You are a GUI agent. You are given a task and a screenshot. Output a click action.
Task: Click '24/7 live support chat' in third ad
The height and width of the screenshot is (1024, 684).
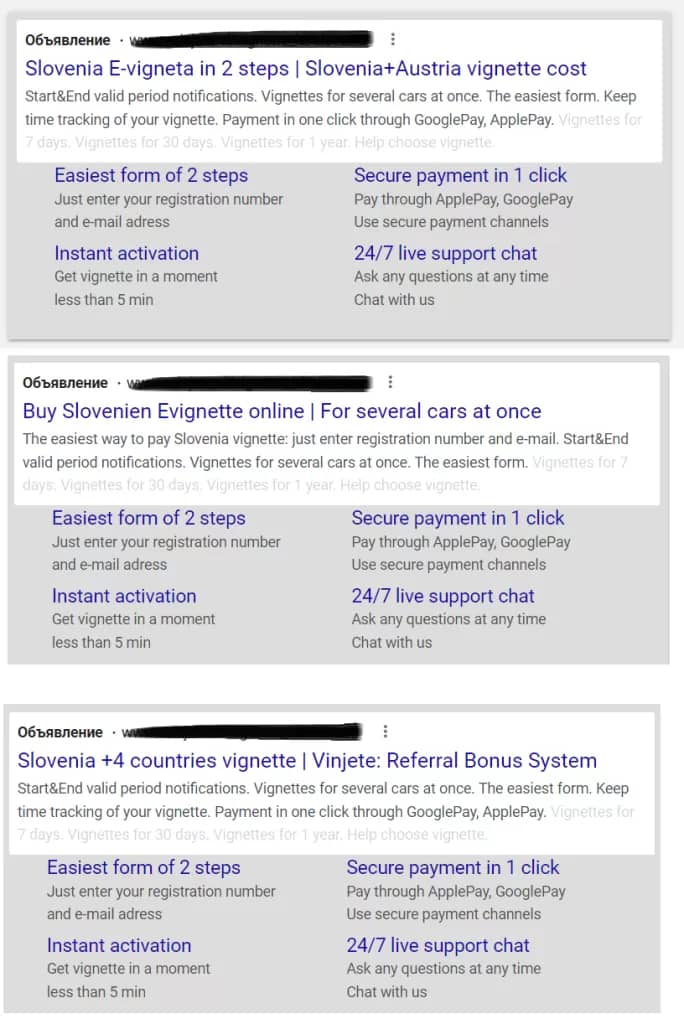(438, 946)
